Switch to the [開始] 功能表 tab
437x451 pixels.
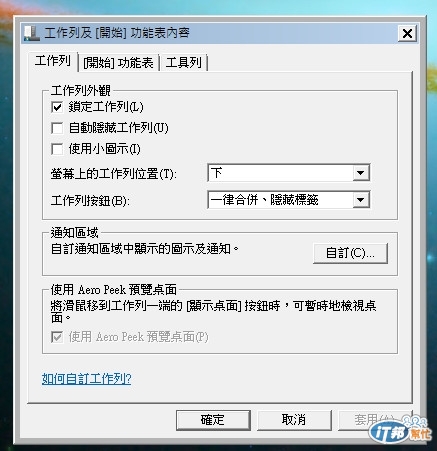coord(118,63)
